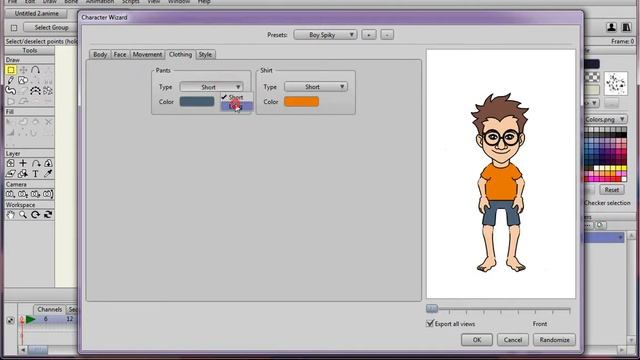Select the thick squiggle brush draw tool
Image resolution: width=640 pixels, height=360 pixels.
[x=11, y=90]
